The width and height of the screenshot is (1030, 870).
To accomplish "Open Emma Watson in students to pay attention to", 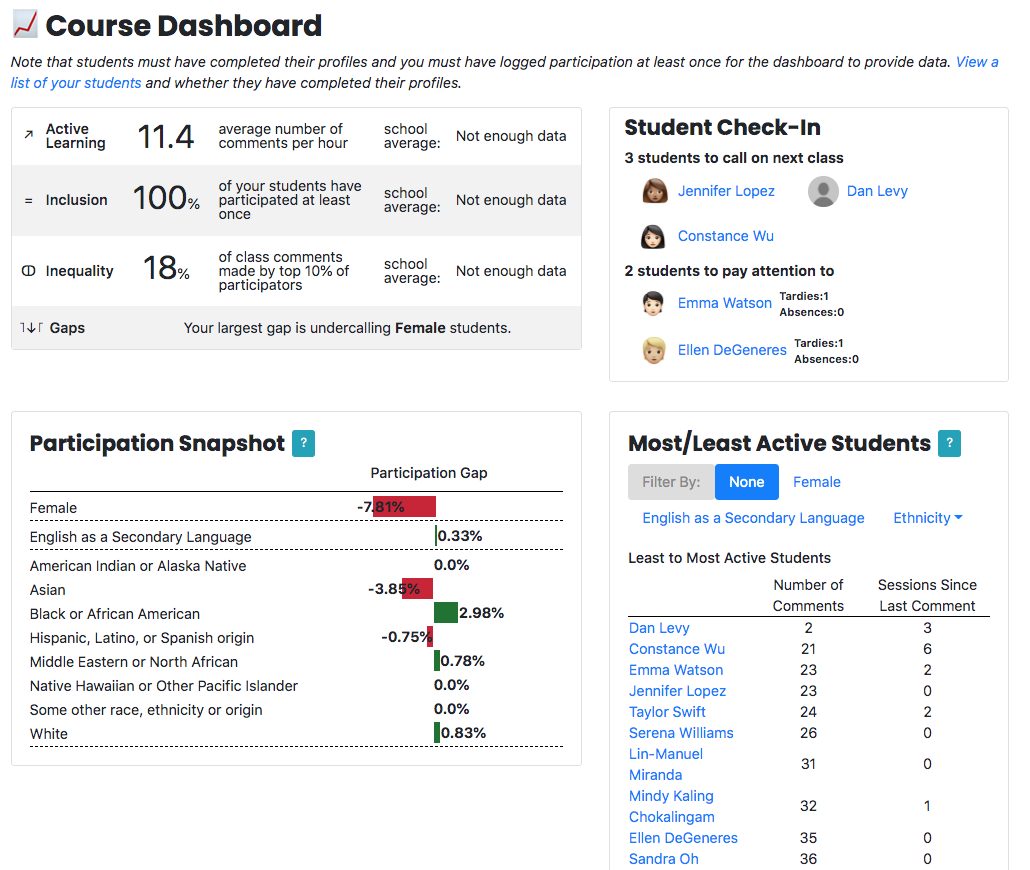I will tap(725, 303).
